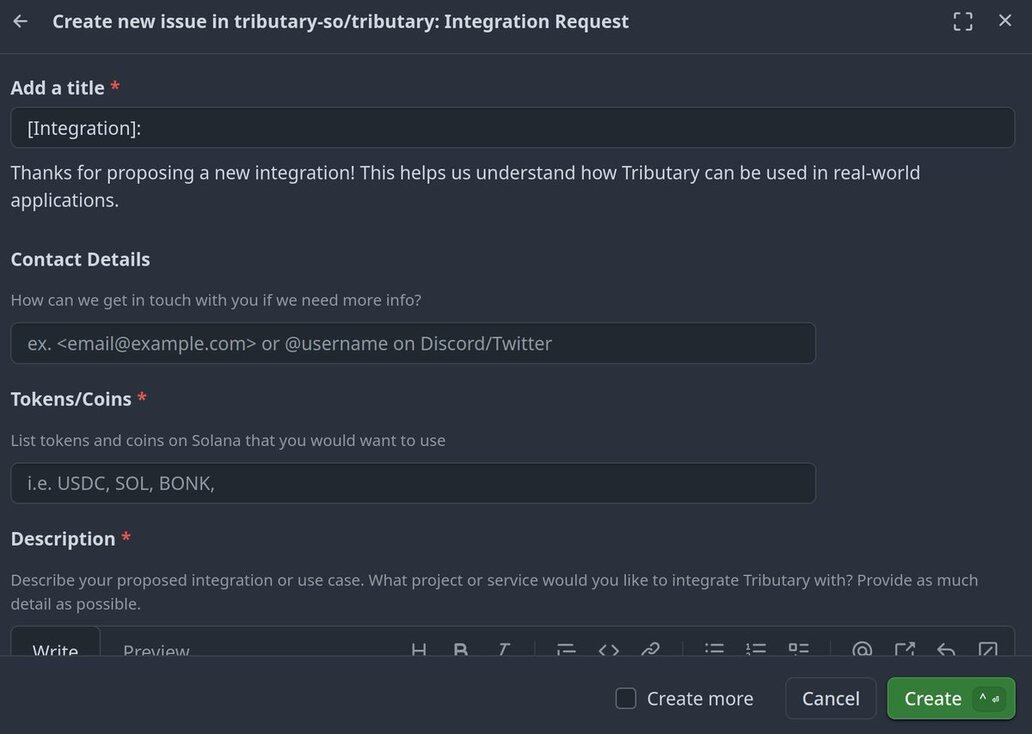Insert a task list
Viewport: 1032px width, 734px height.
798,649
